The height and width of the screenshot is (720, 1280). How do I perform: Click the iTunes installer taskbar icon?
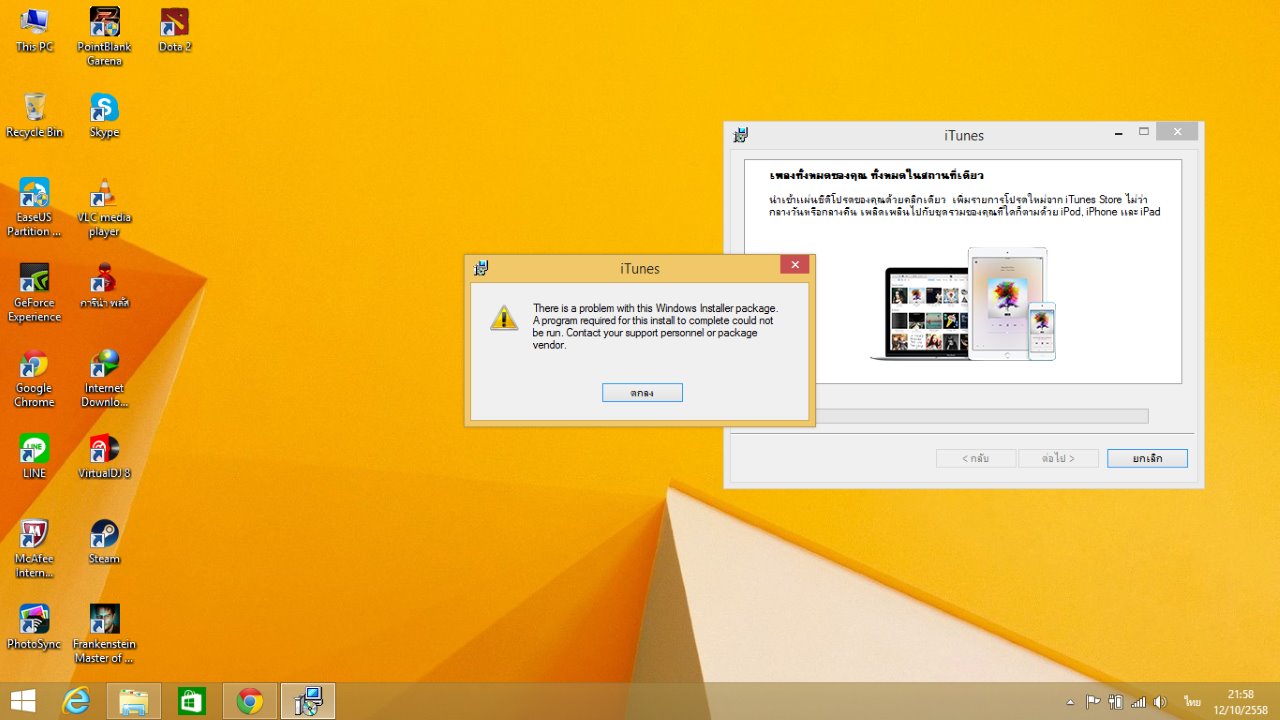click(308, 701)
